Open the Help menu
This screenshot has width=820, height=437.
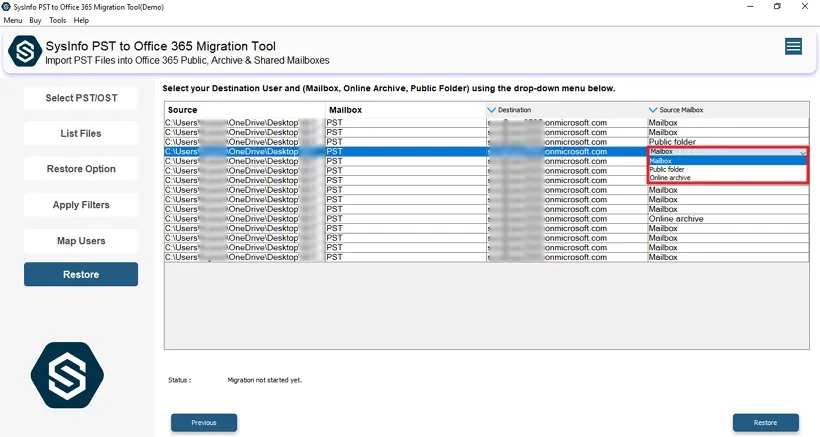pos(81,20)
